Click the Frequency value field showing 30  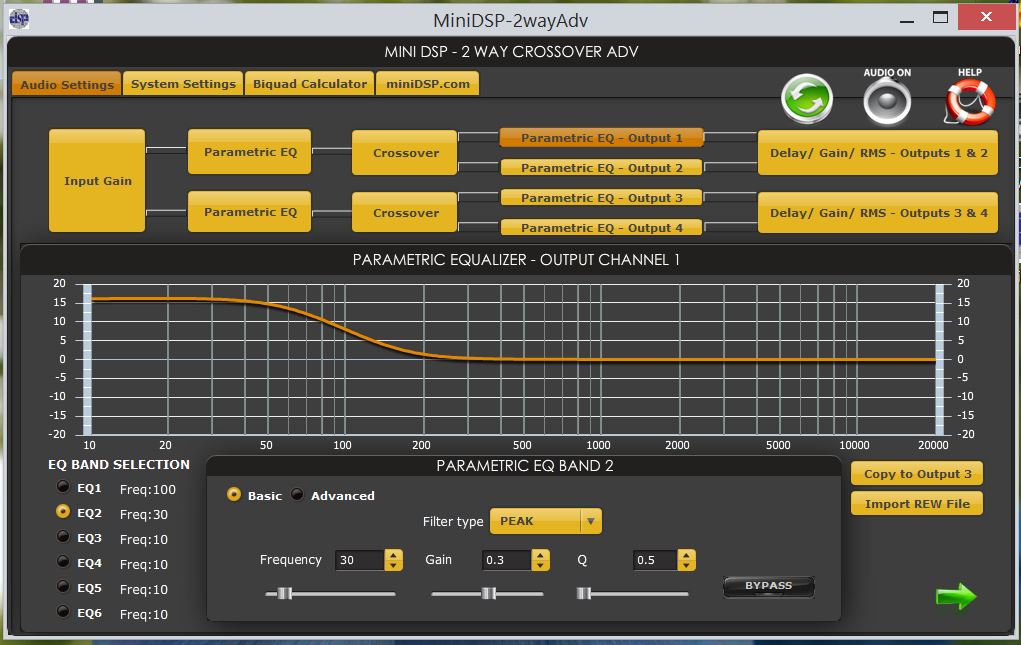click(x=359, y=560)
